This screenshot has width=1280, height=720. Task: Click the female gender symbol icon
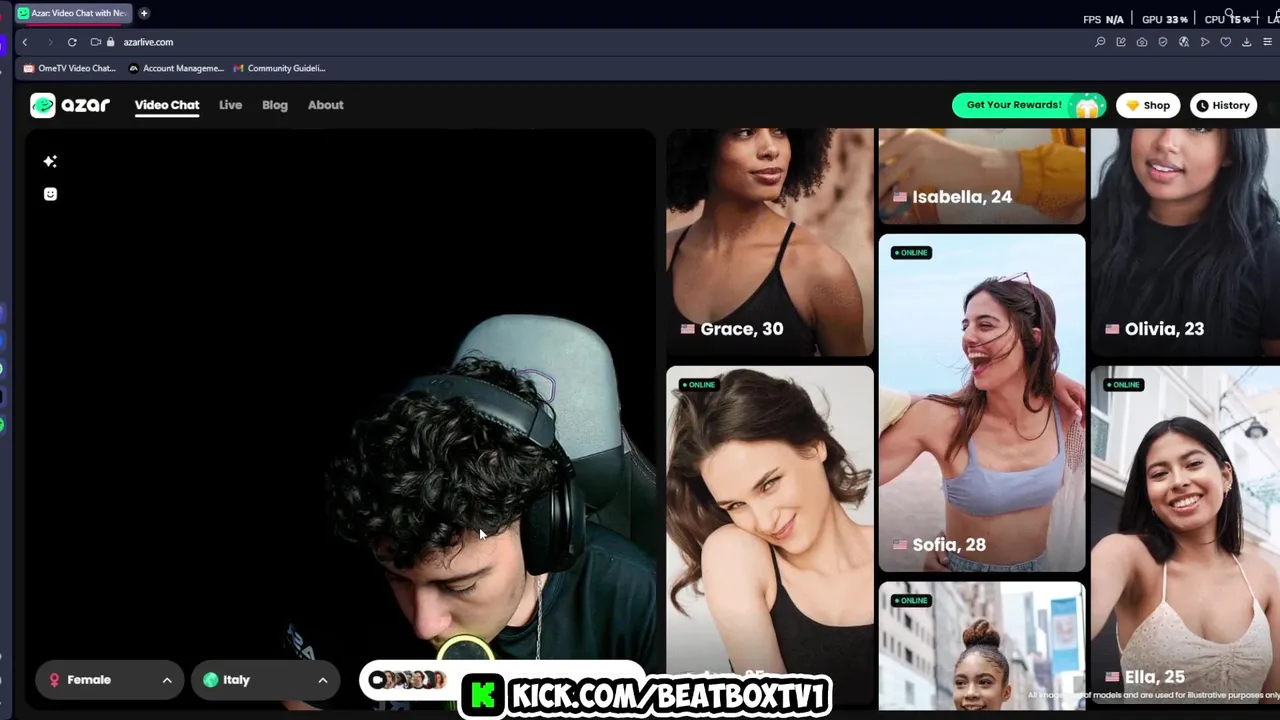pos(54,680)
